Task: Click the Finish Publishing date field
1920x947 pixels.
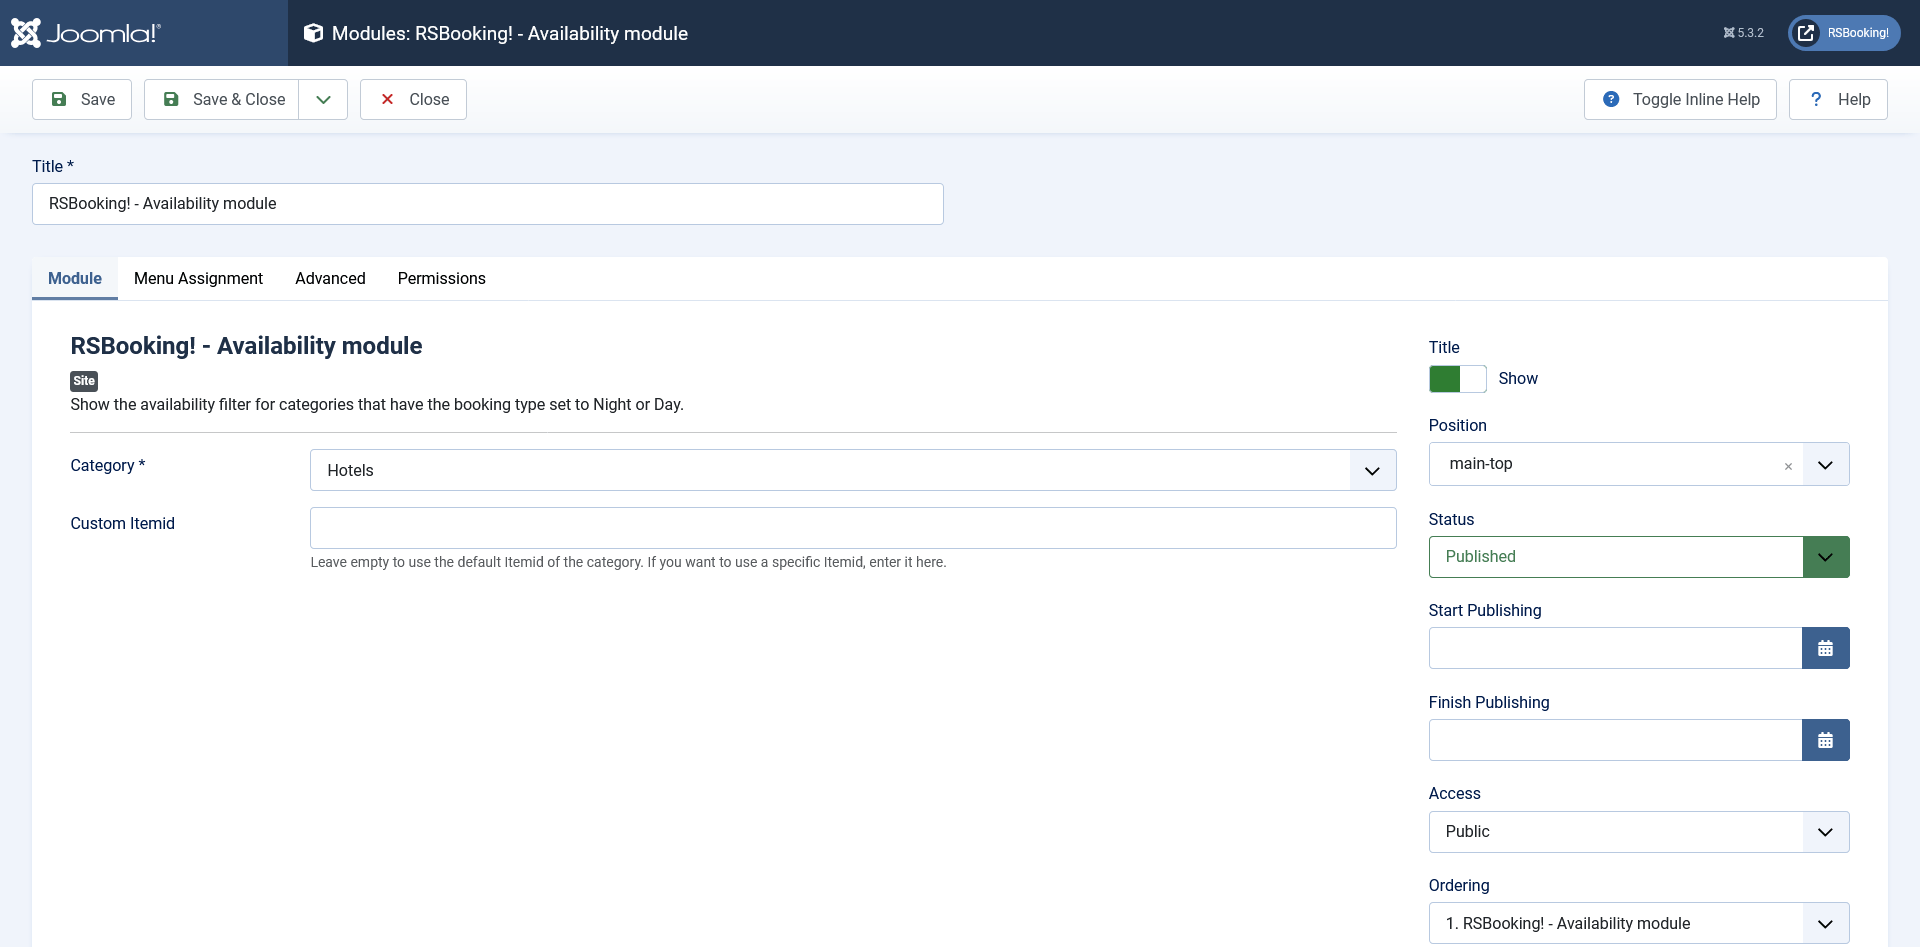Action: pos(1615,740)
